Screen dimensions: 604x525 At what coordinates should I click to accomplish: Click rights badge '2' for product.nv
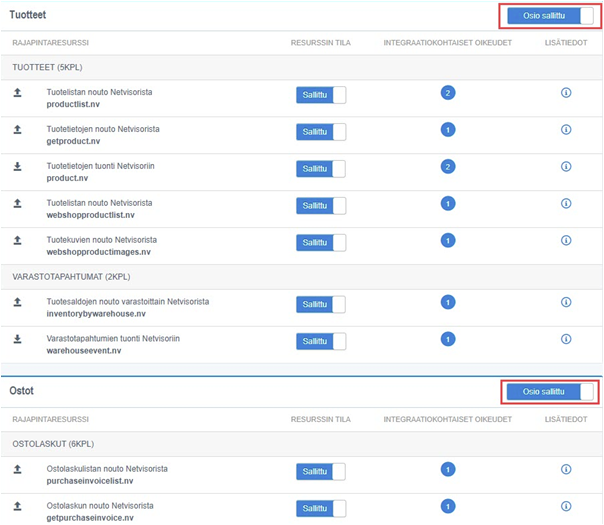tap(448, 167)
